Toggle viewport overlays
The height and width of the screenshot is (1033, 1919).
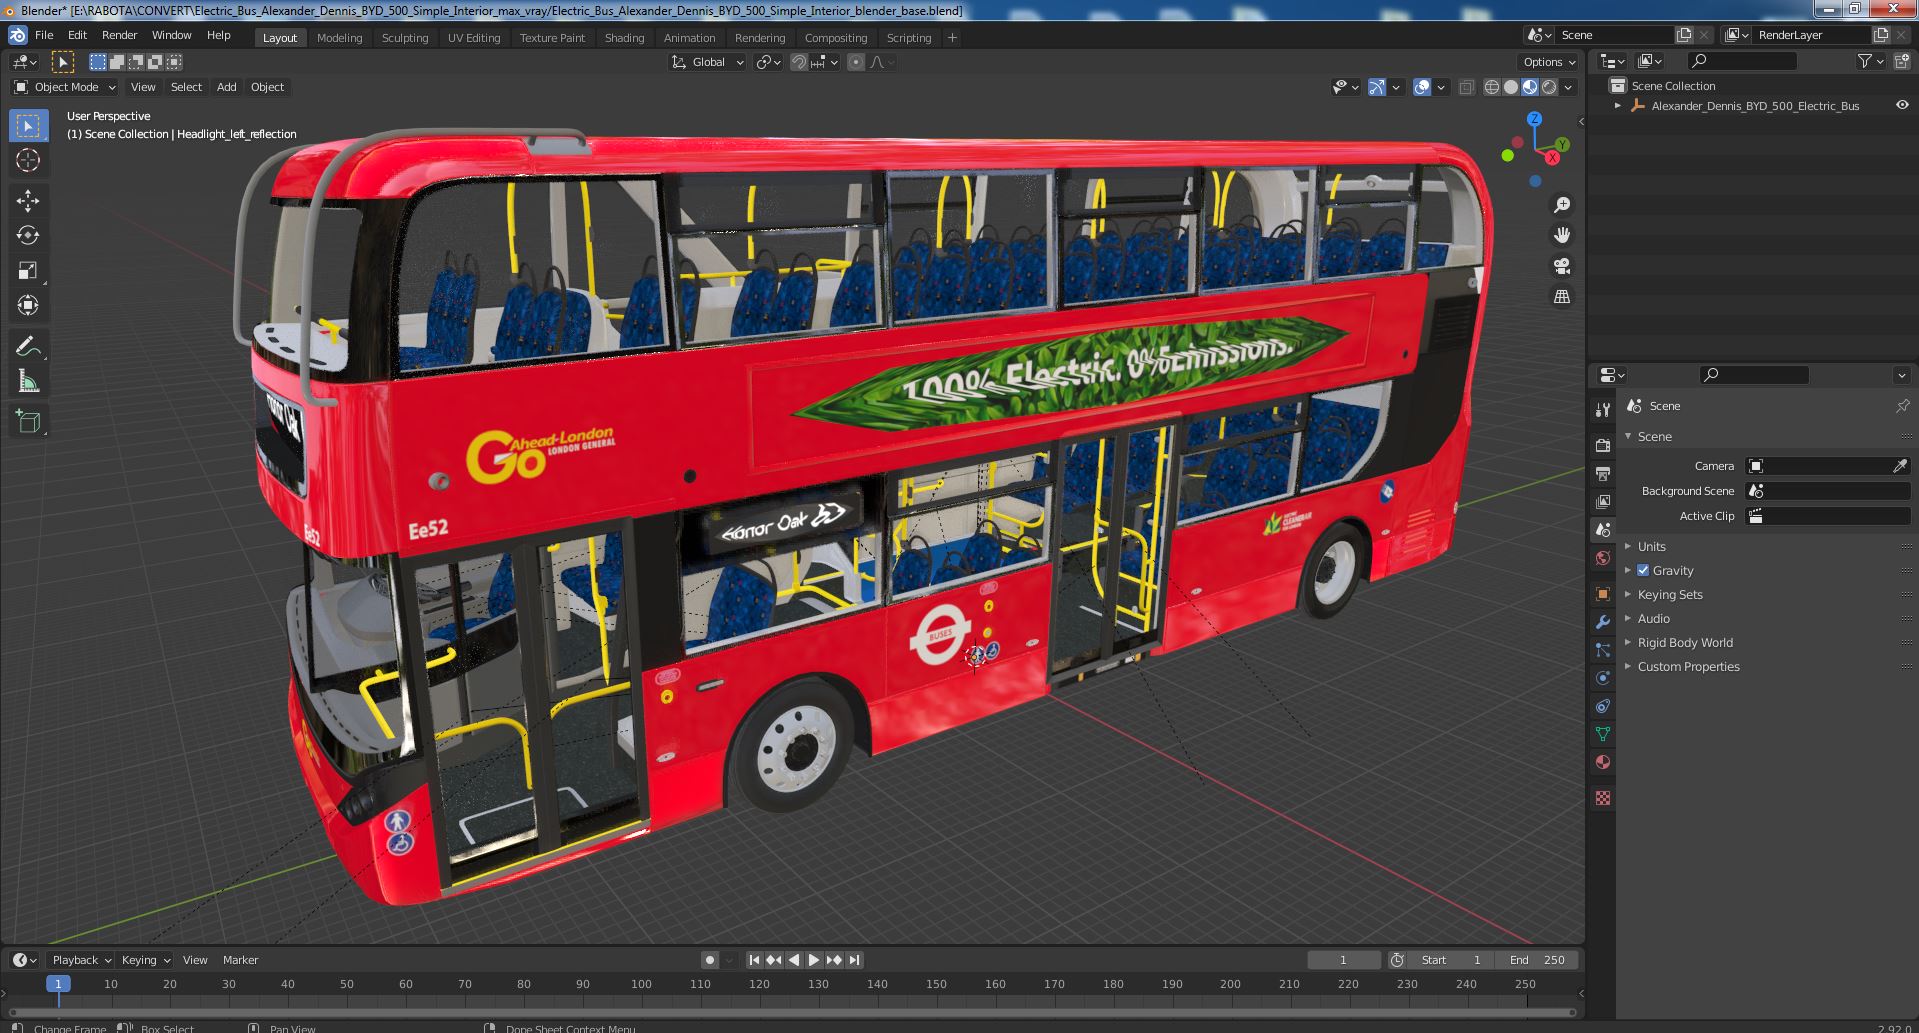click(1422, 87)
